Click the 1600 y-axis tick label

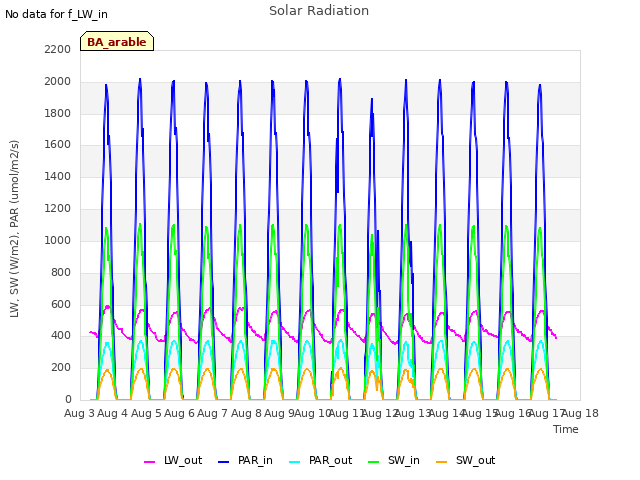coord(58,144)
